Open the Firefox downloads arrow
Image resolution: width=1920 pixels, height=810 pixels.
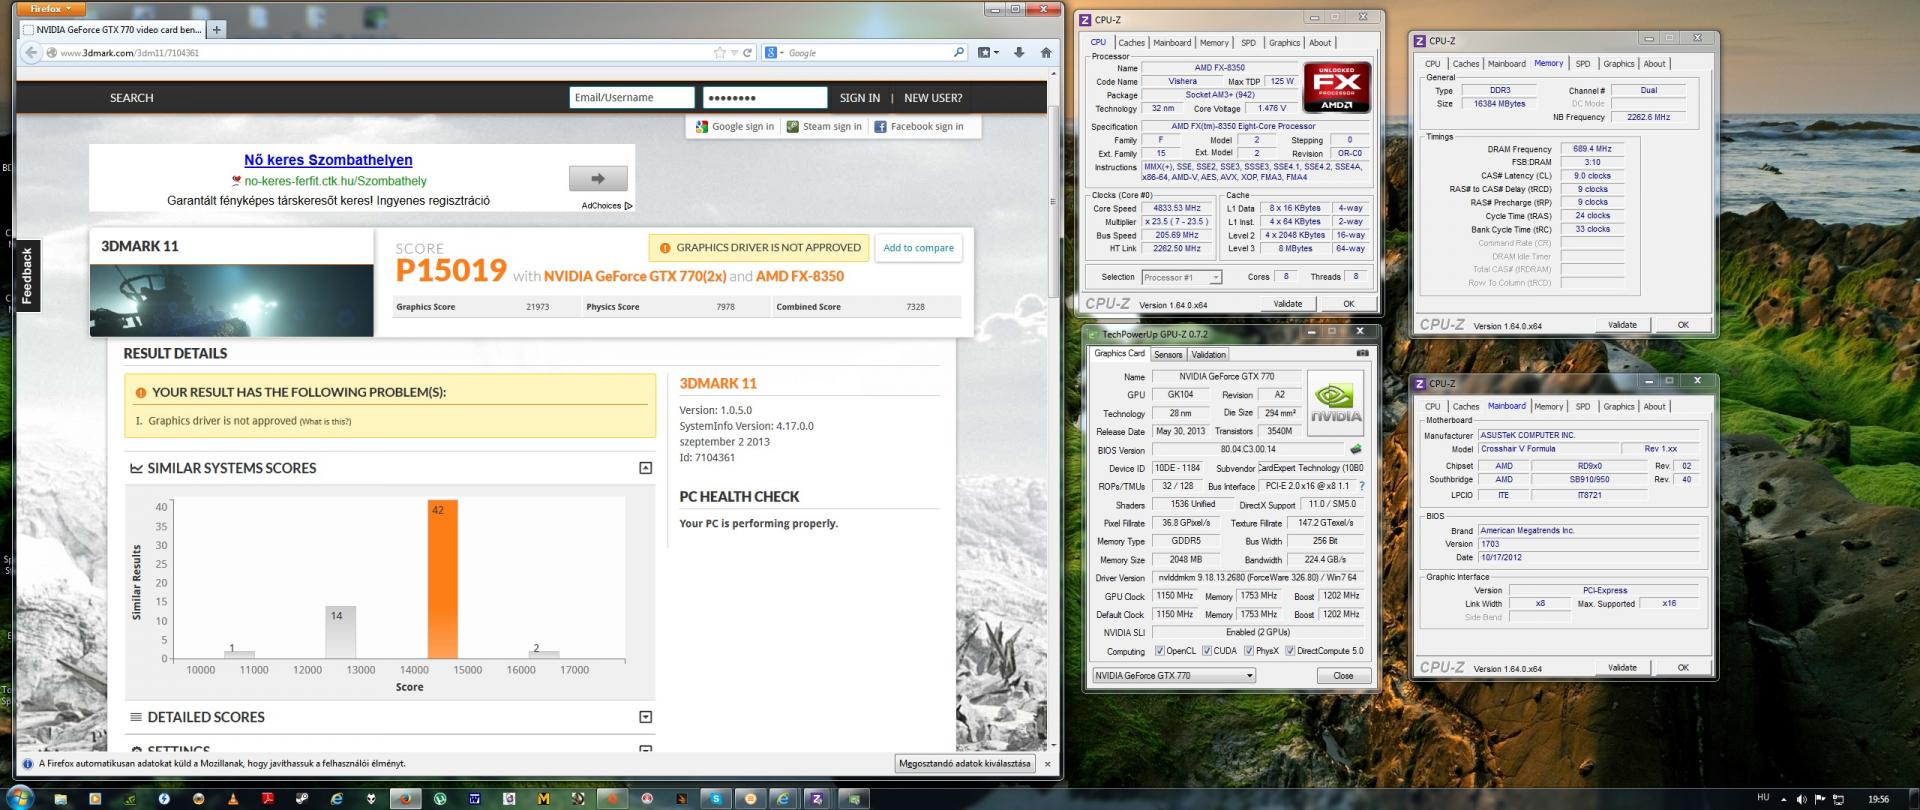point(1018,52)
